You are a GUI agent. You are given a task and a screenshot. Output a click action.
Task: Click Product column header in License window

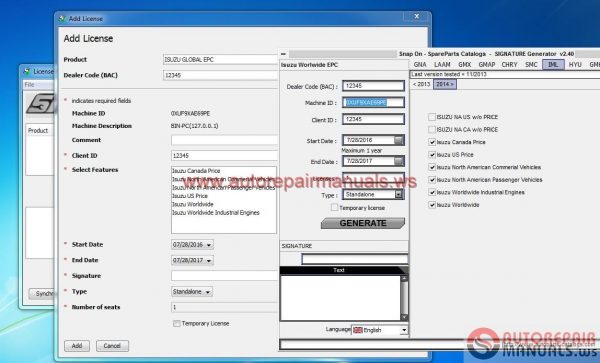tap(38, 130)
